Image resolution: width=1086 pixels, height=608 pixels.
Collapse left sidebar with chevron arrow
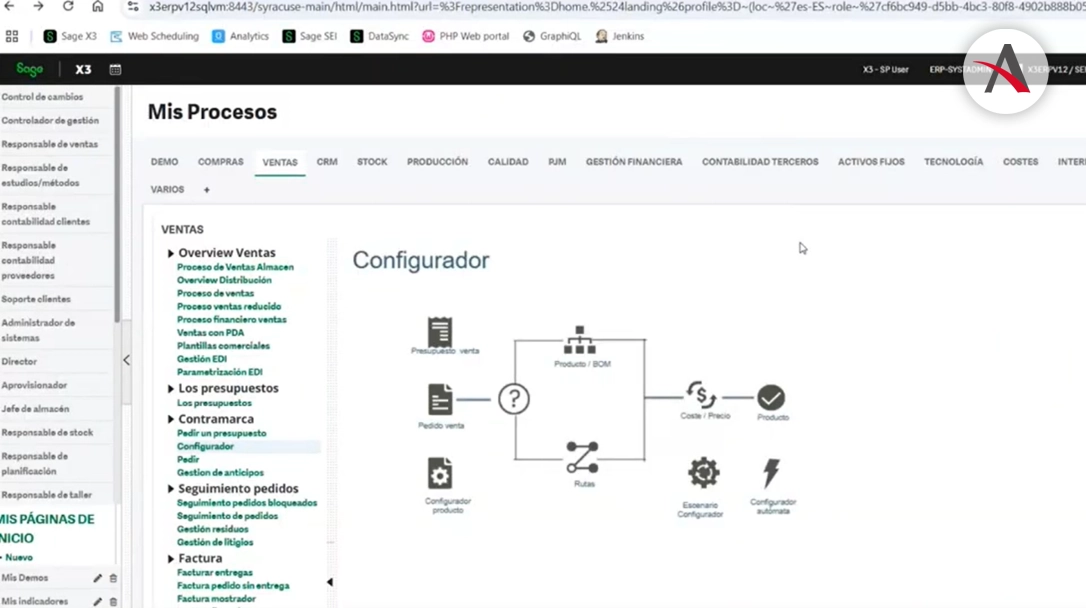[126, 360]
